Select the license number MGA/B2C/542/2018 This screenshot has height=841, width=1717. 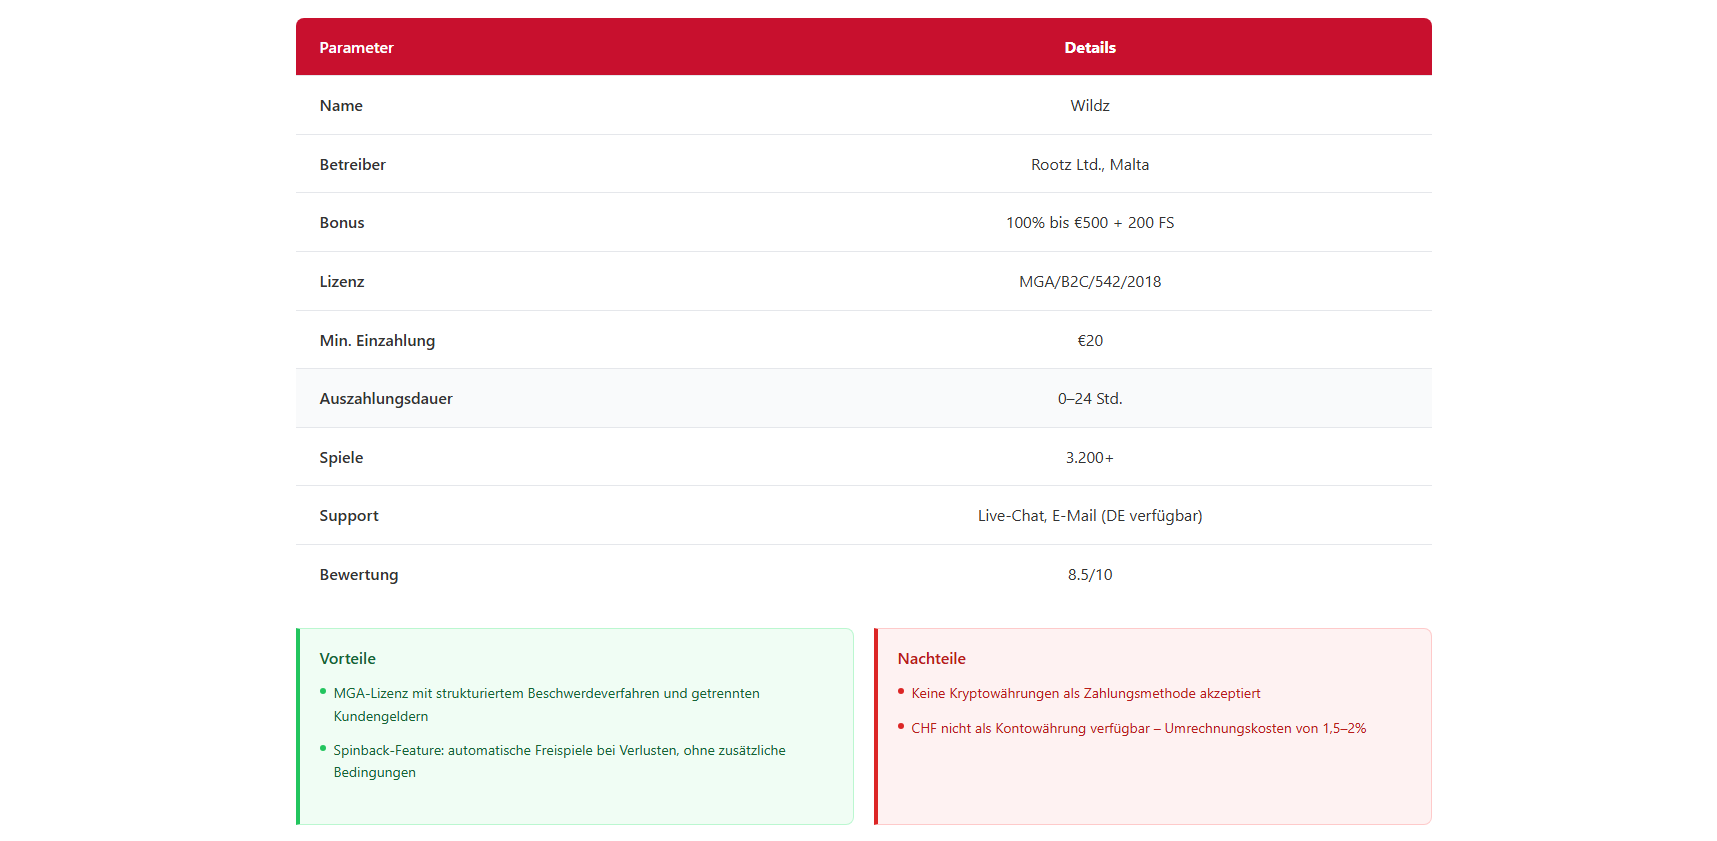(x=1089, y=282)
